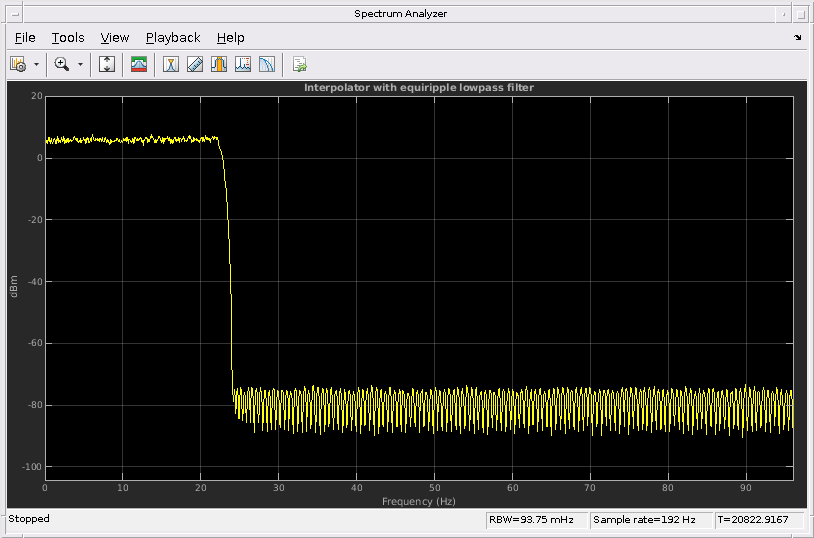Viewport: 814px width, 538px height.
Task: Expand the spectrum settings dropdown arrow
Action: tap(36, 64)
